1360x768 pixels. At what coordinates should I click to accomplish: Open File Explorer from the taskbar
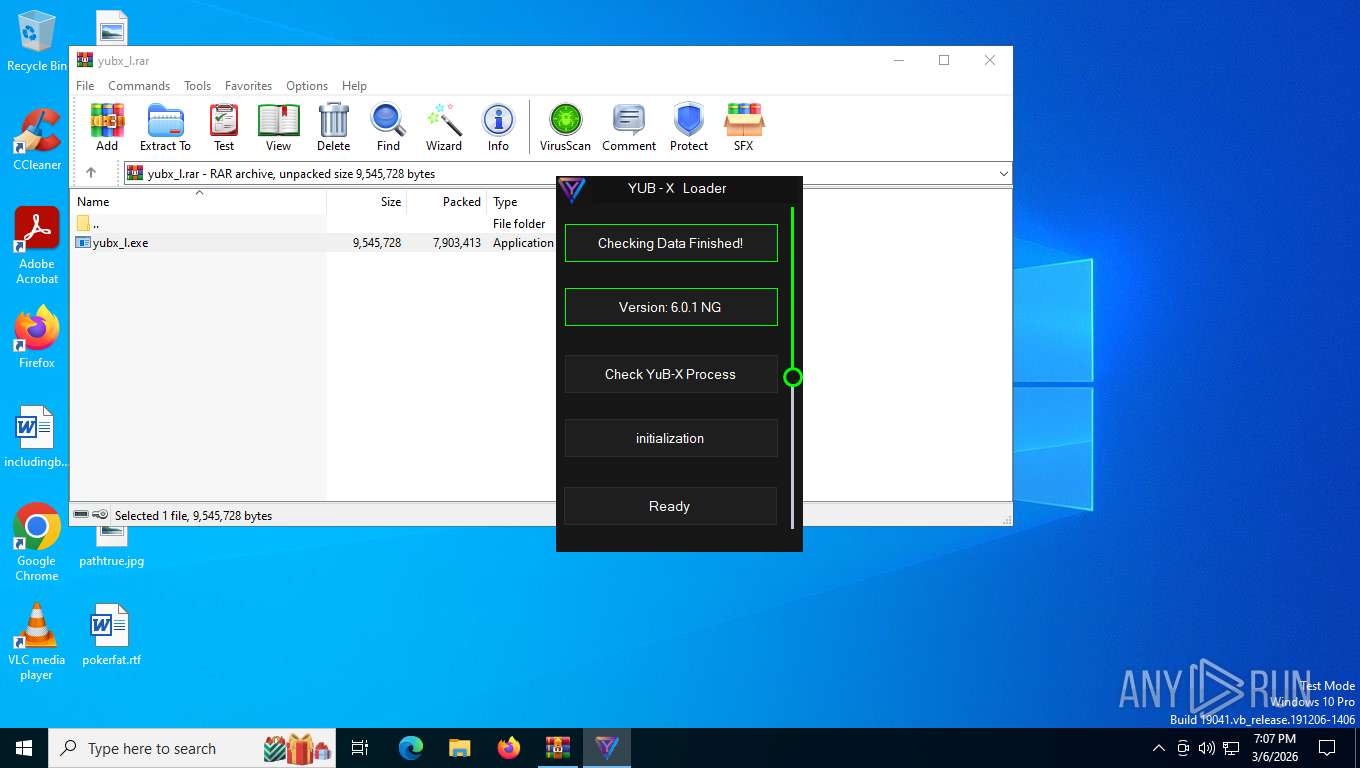coord(460,748)
